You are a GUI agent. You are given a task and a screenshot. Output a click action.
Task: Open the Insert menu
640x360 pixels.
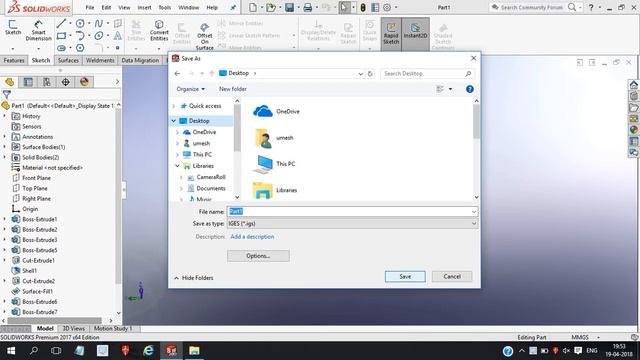click(144, 7)
